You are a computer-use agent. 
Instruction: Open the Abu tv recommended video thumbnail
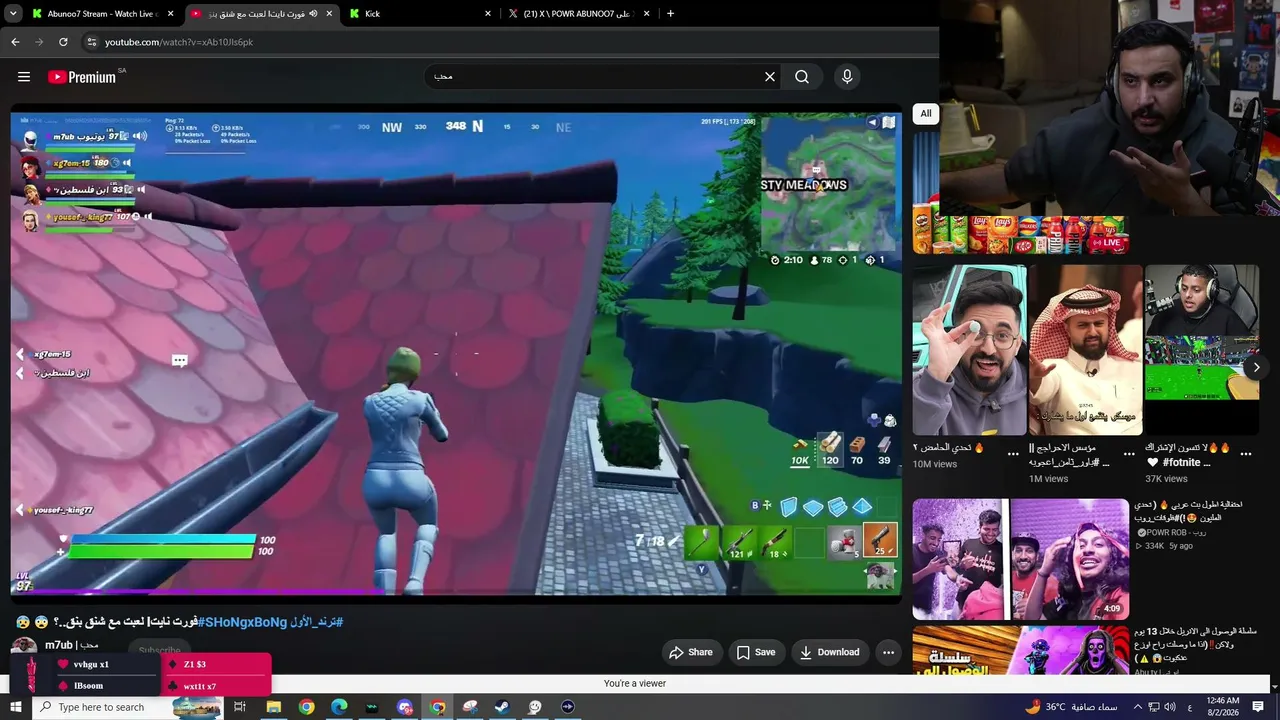click(x=1021, y=650)
